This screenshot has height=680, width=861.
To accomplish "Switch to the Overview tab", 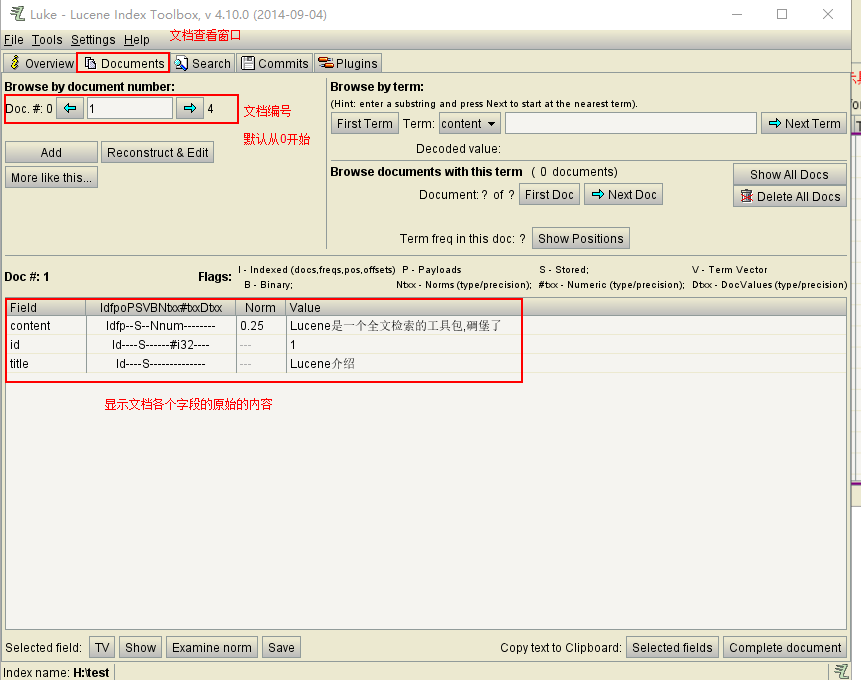I will click(x=40, y=63).
